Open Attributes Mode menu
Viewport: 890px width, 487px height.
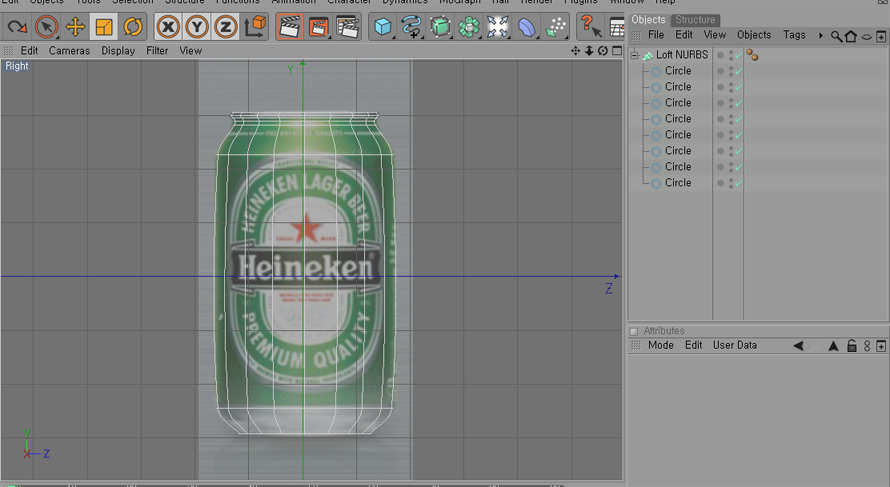pyautogui.click(x=661, y=345)
